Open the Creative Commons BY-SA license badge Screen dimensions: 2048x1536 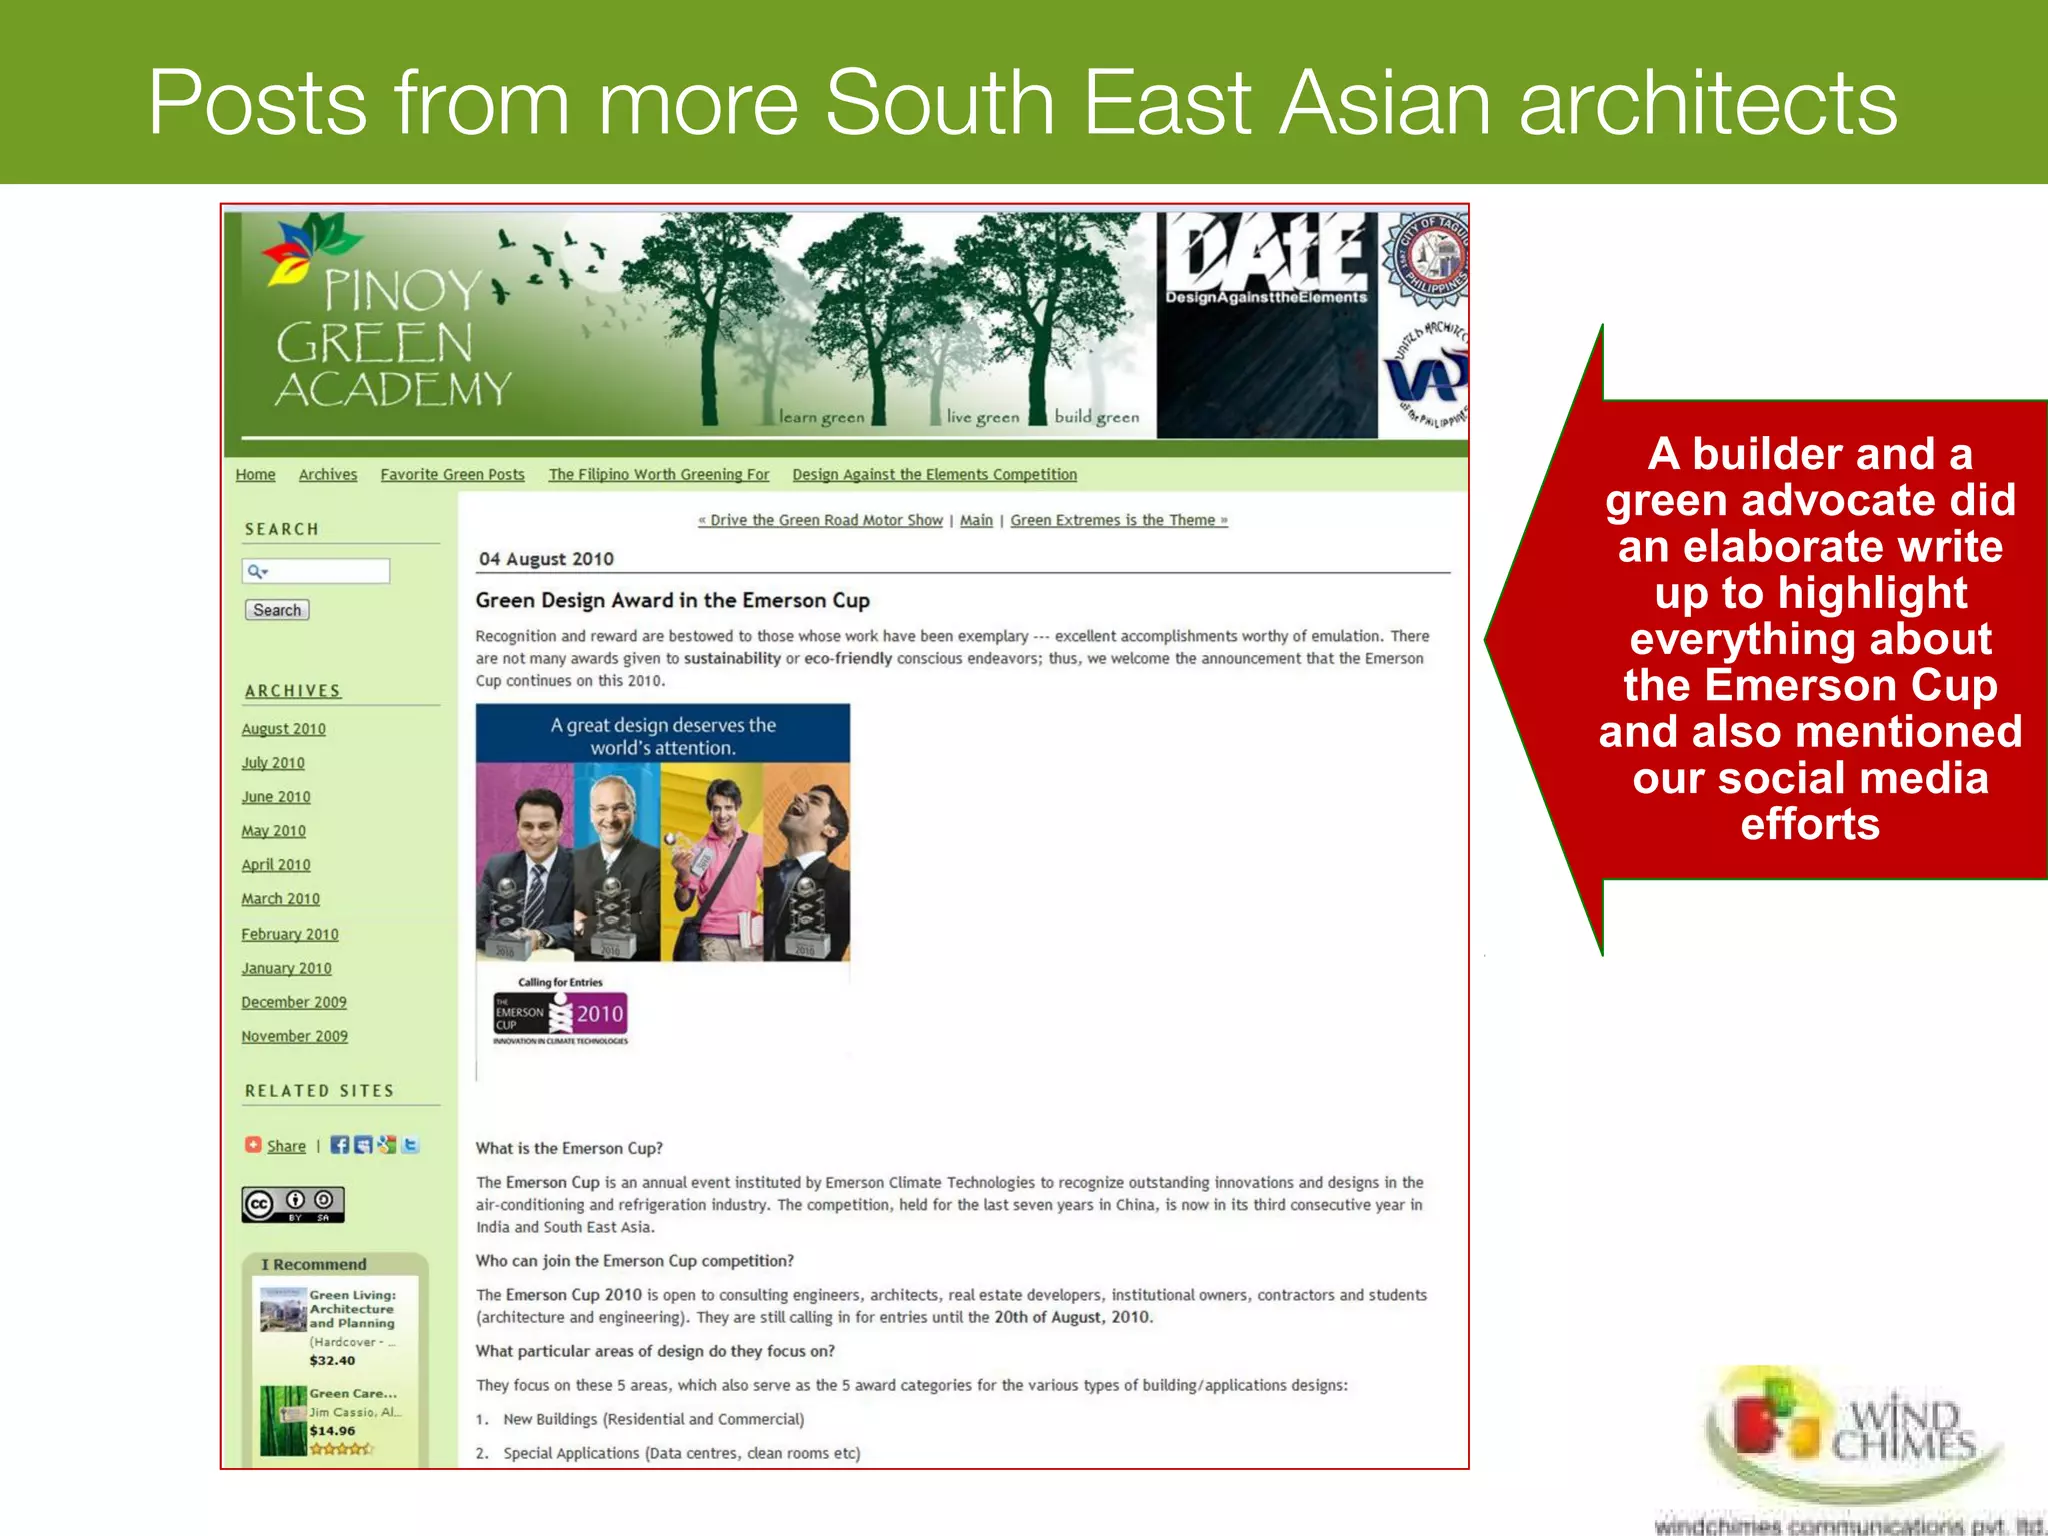pos(293,1204)
